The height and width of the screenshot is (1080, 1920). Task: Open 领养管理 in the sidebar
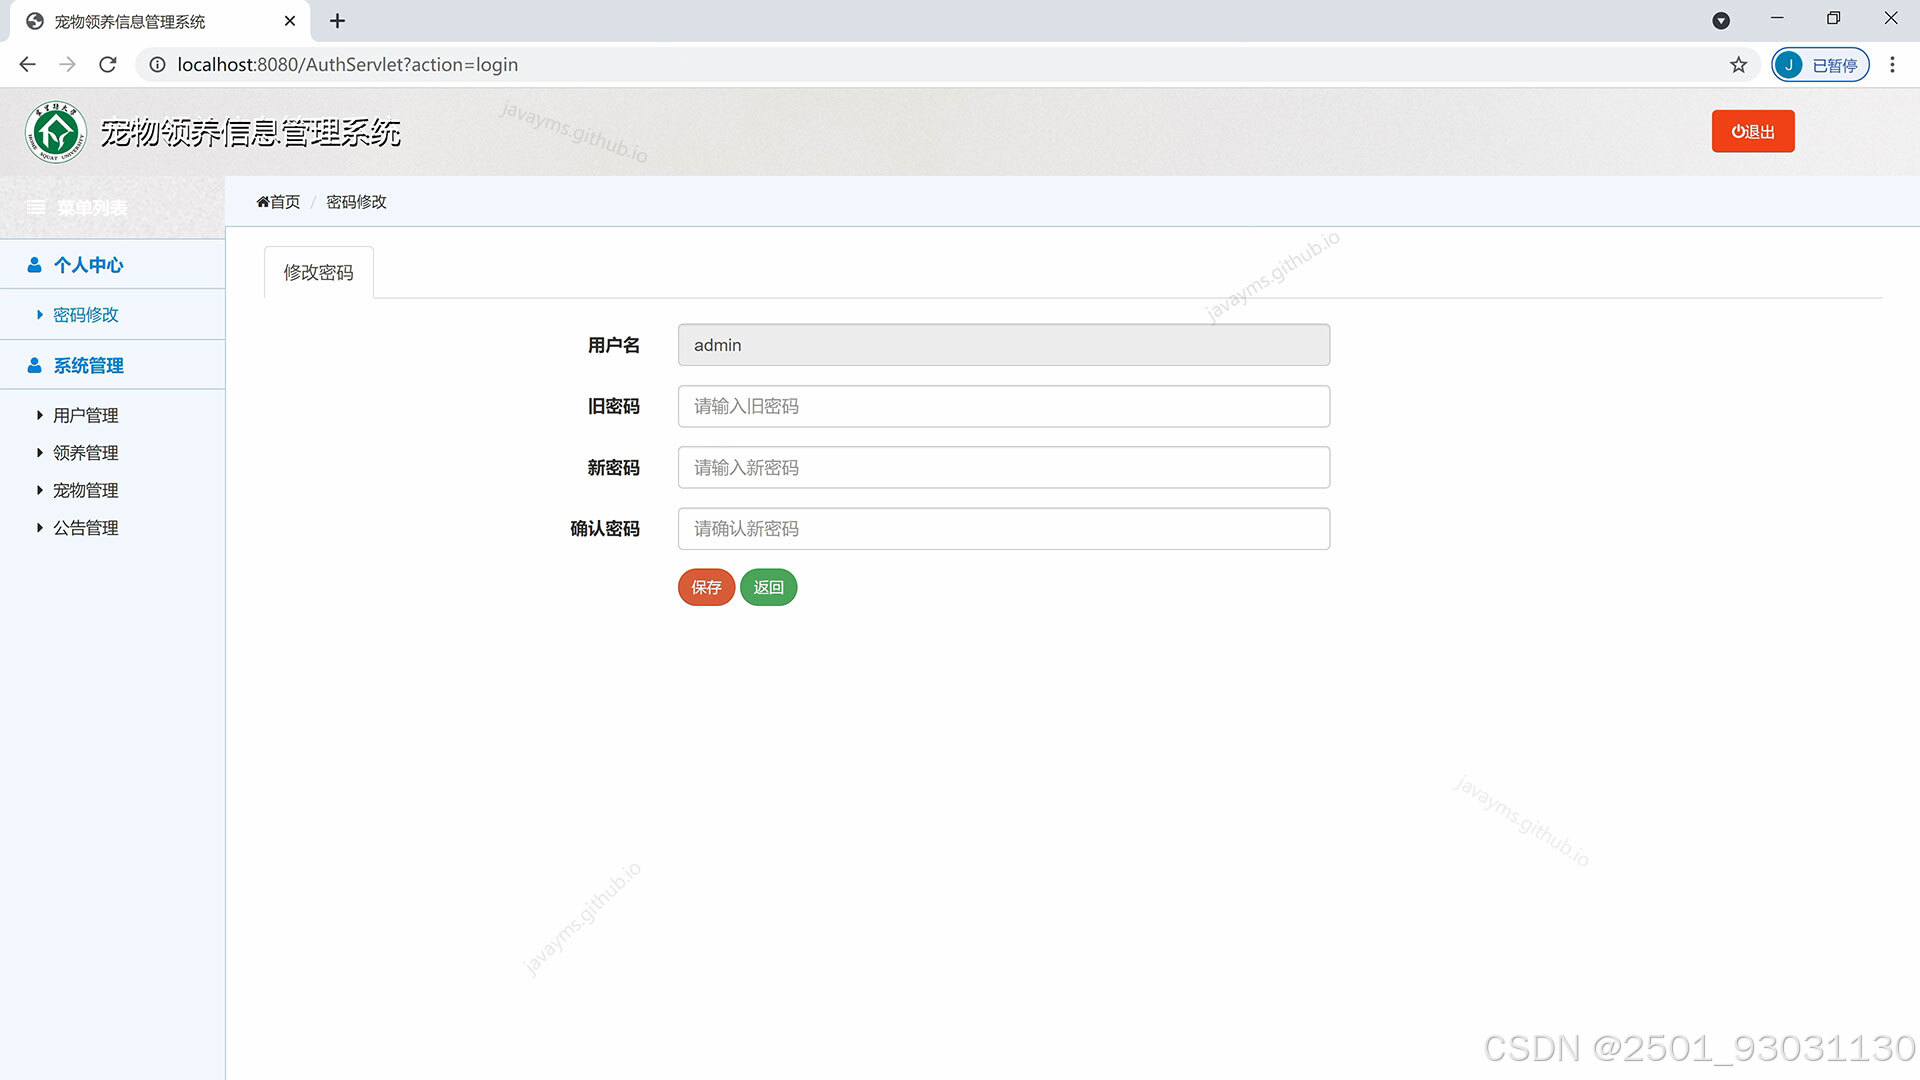[85, 453]
